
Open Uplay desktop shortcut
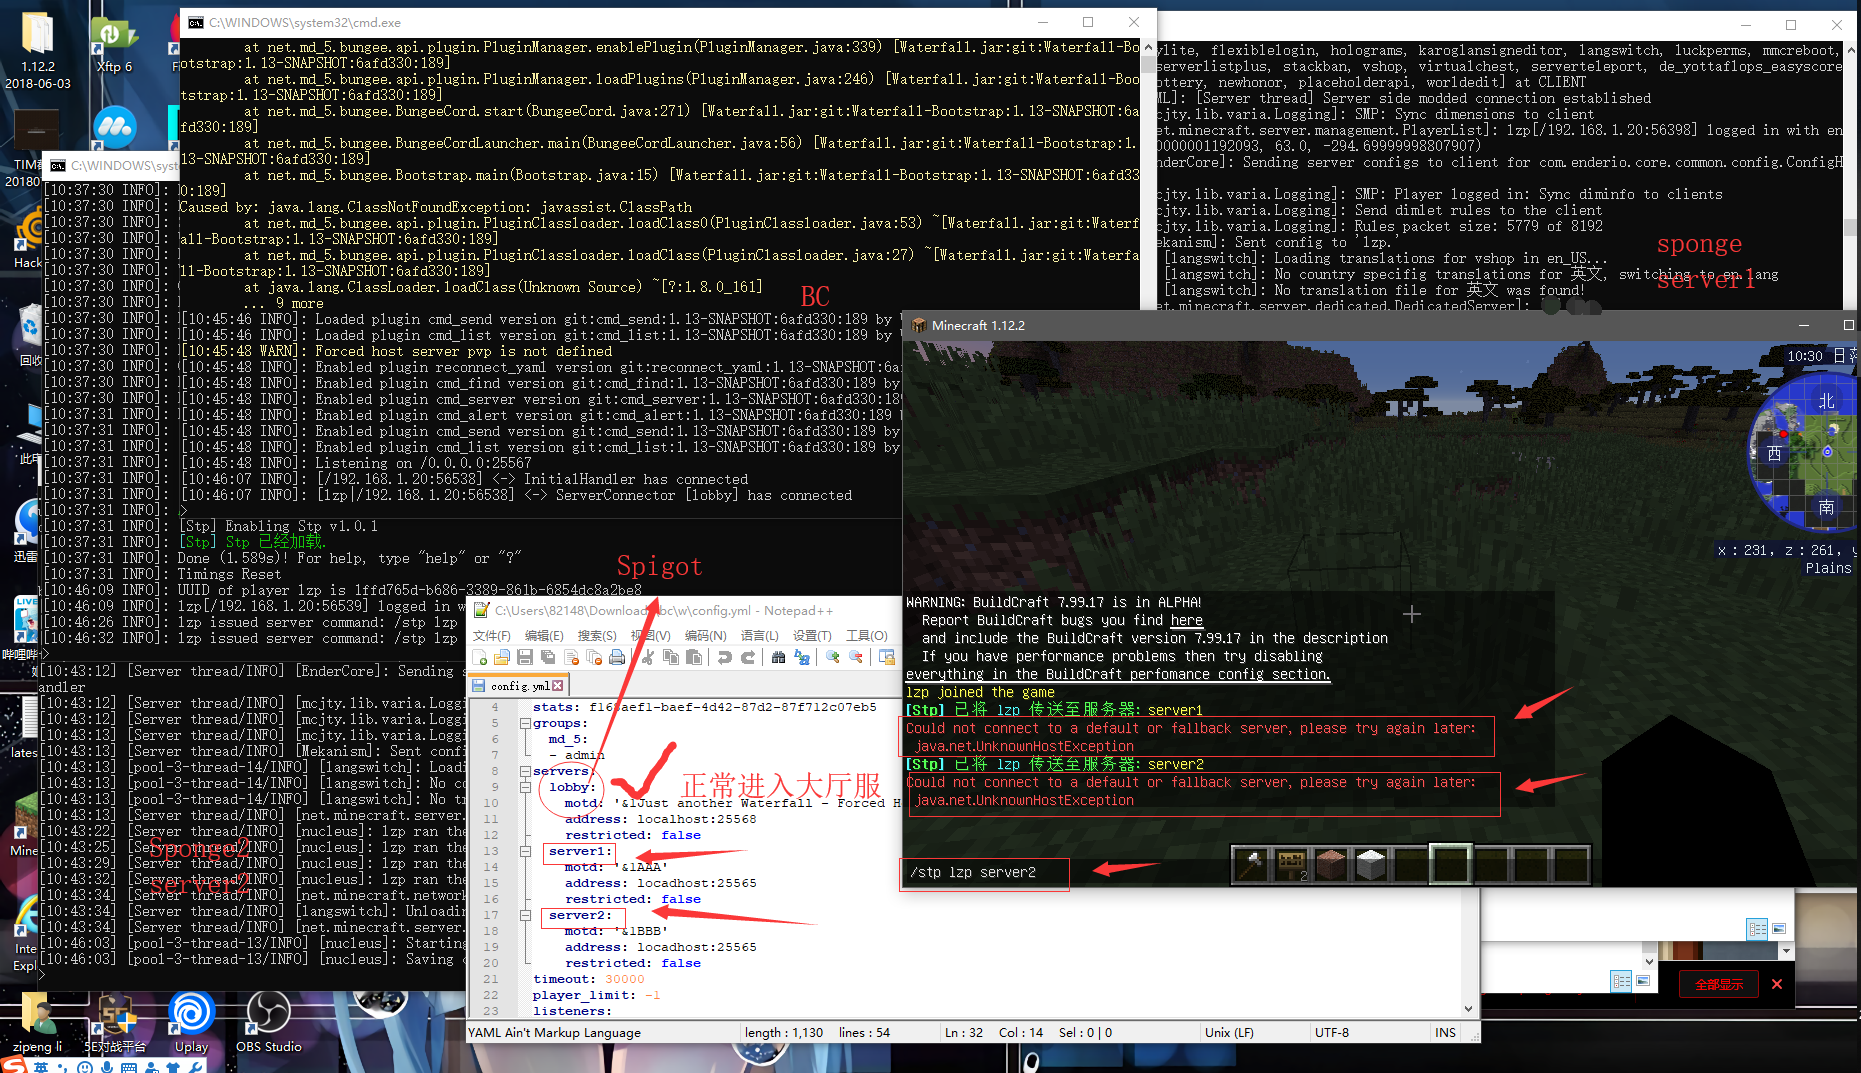[x=191, y=1022]
